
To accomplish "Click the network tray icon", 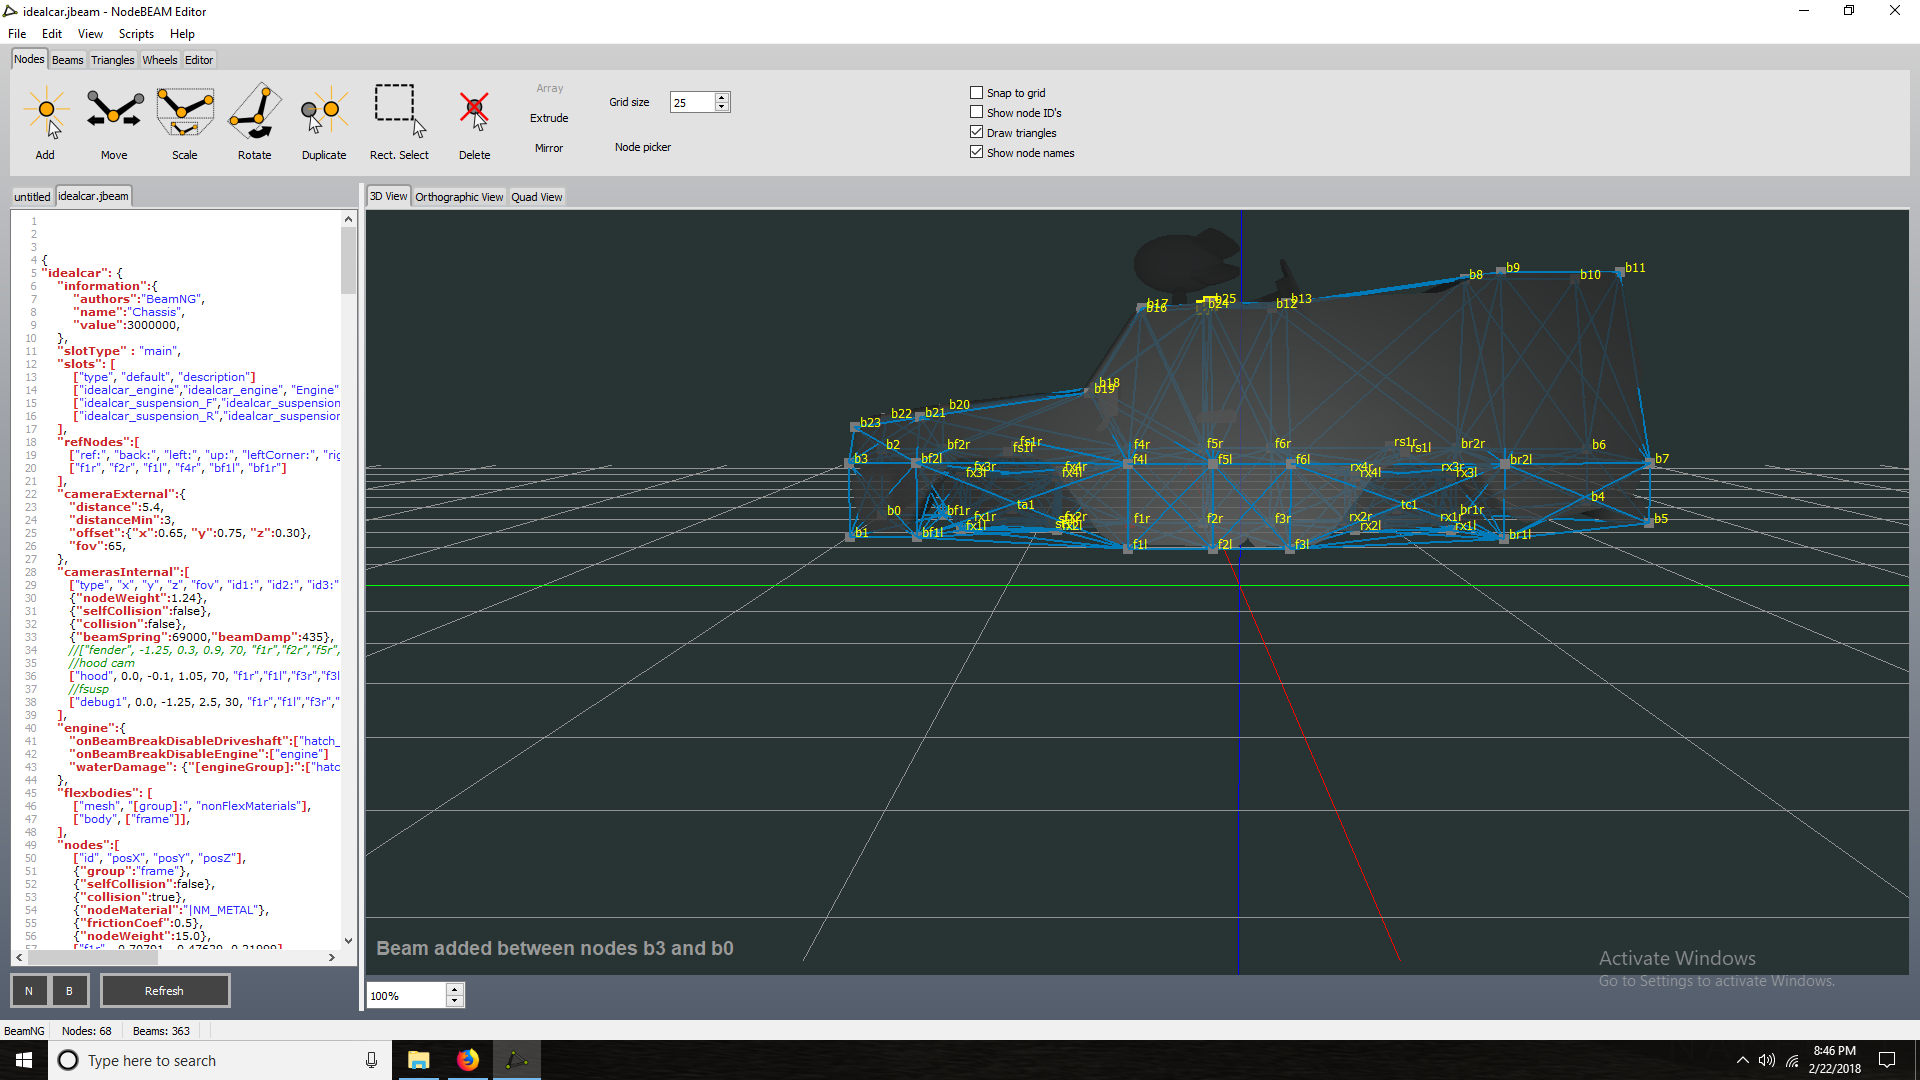I will pos(1792,1060).
